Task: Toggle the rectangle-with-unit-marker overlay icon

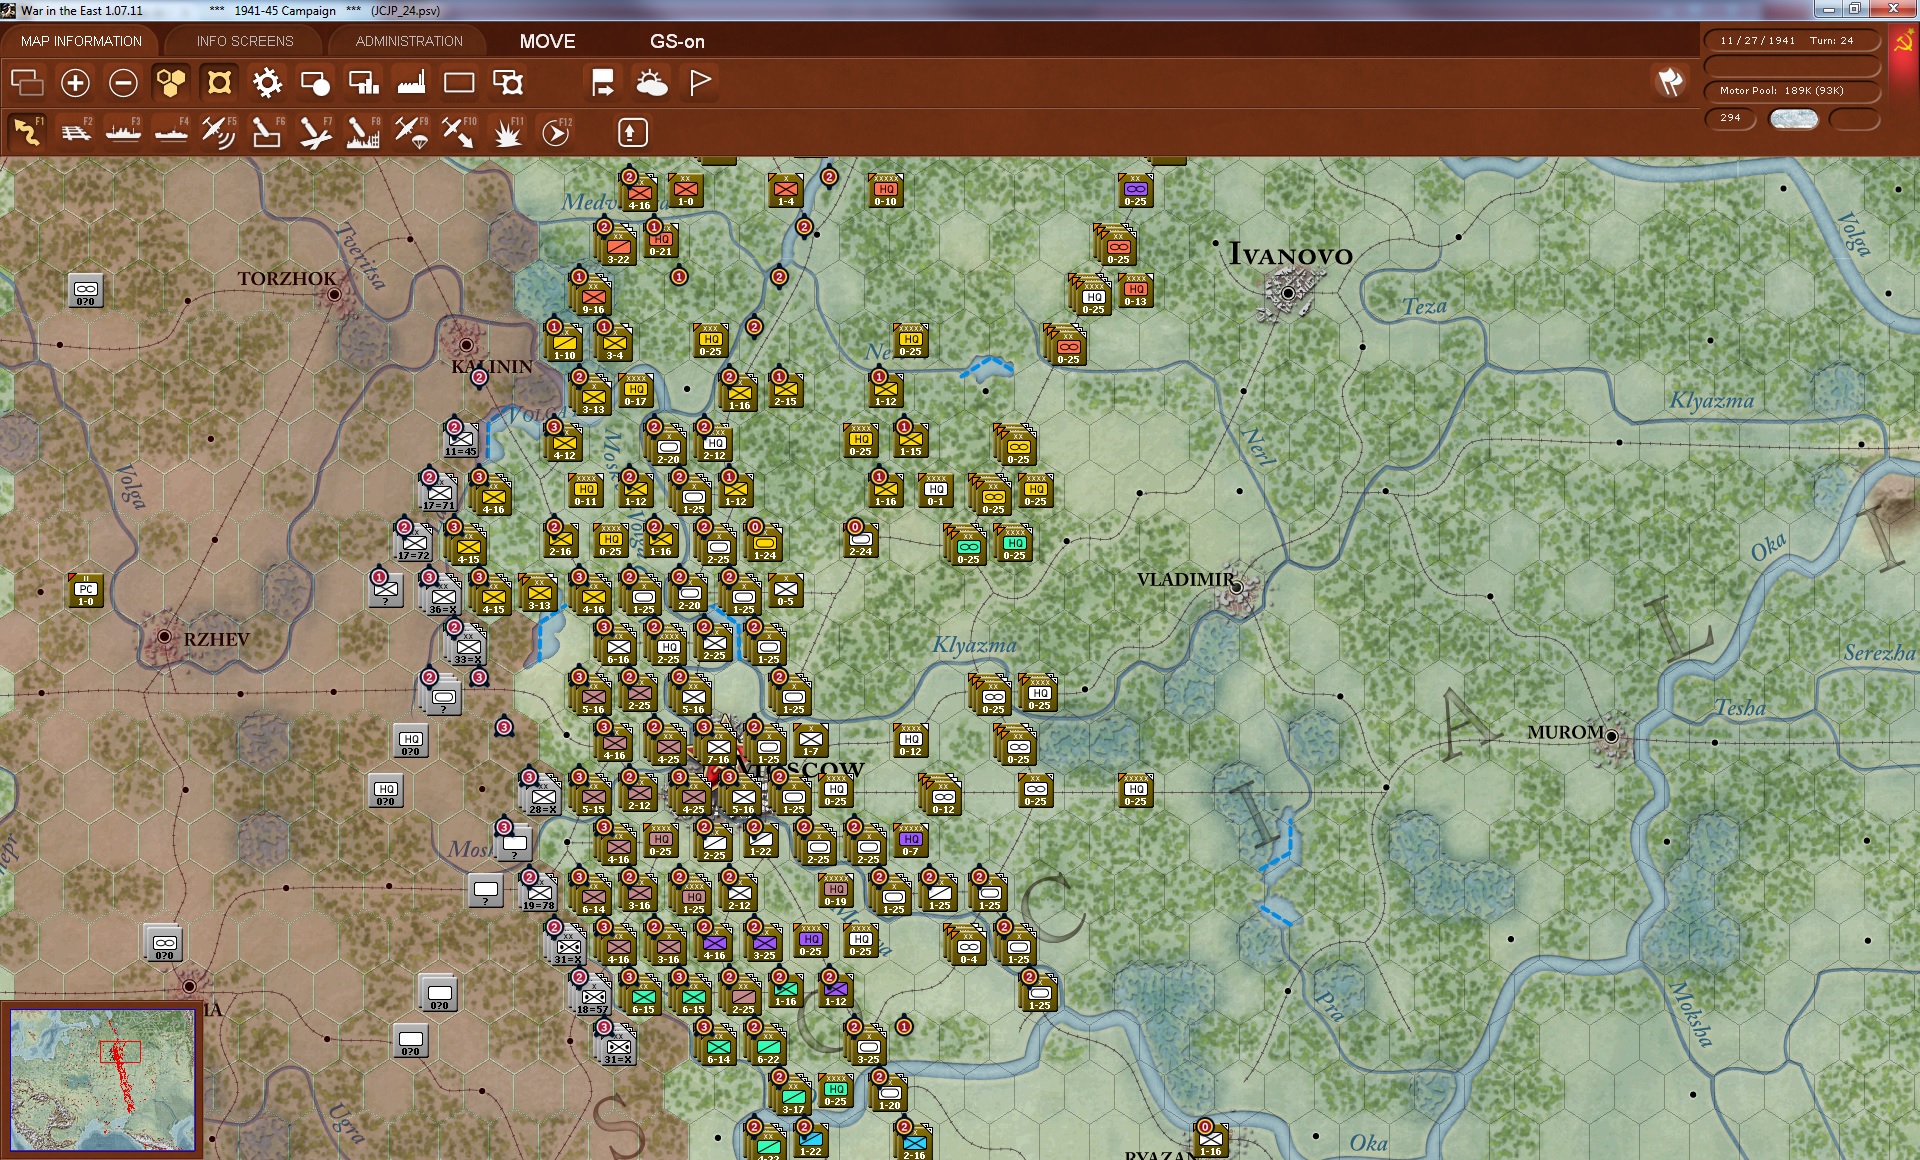Action: tap(507, 82)
